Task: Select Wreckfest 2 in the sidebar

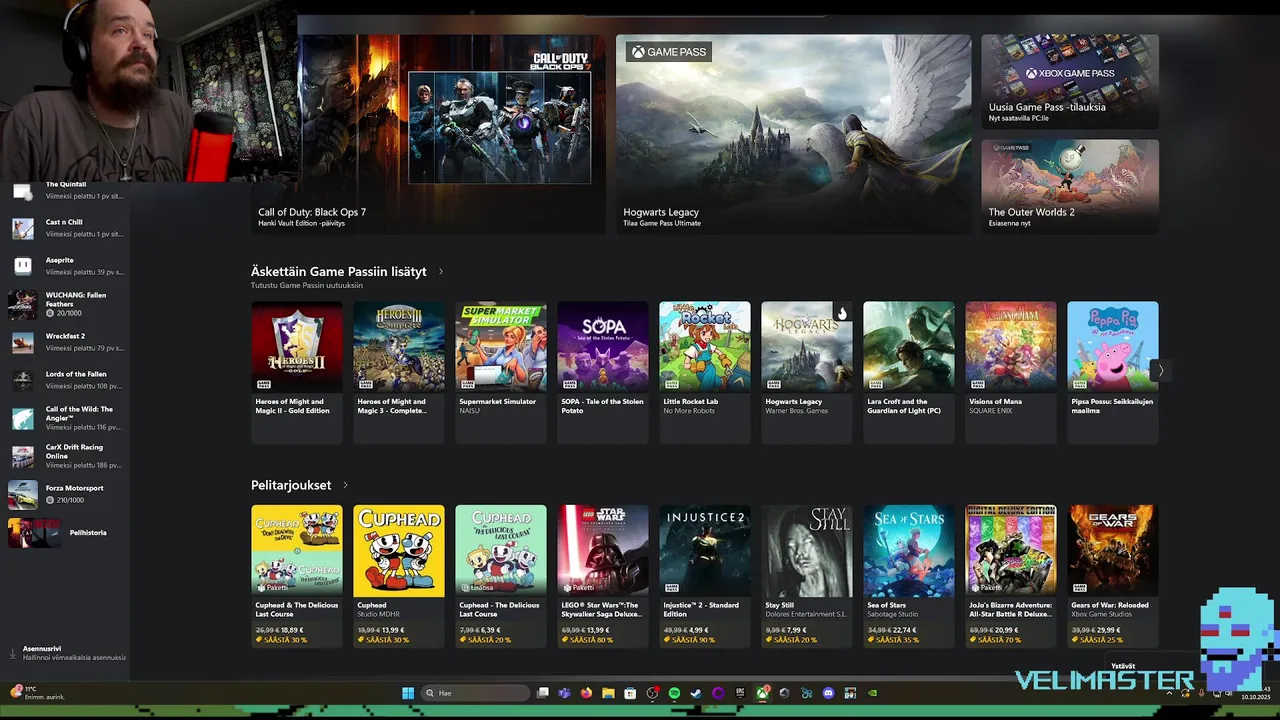Action: coord(66,342)
